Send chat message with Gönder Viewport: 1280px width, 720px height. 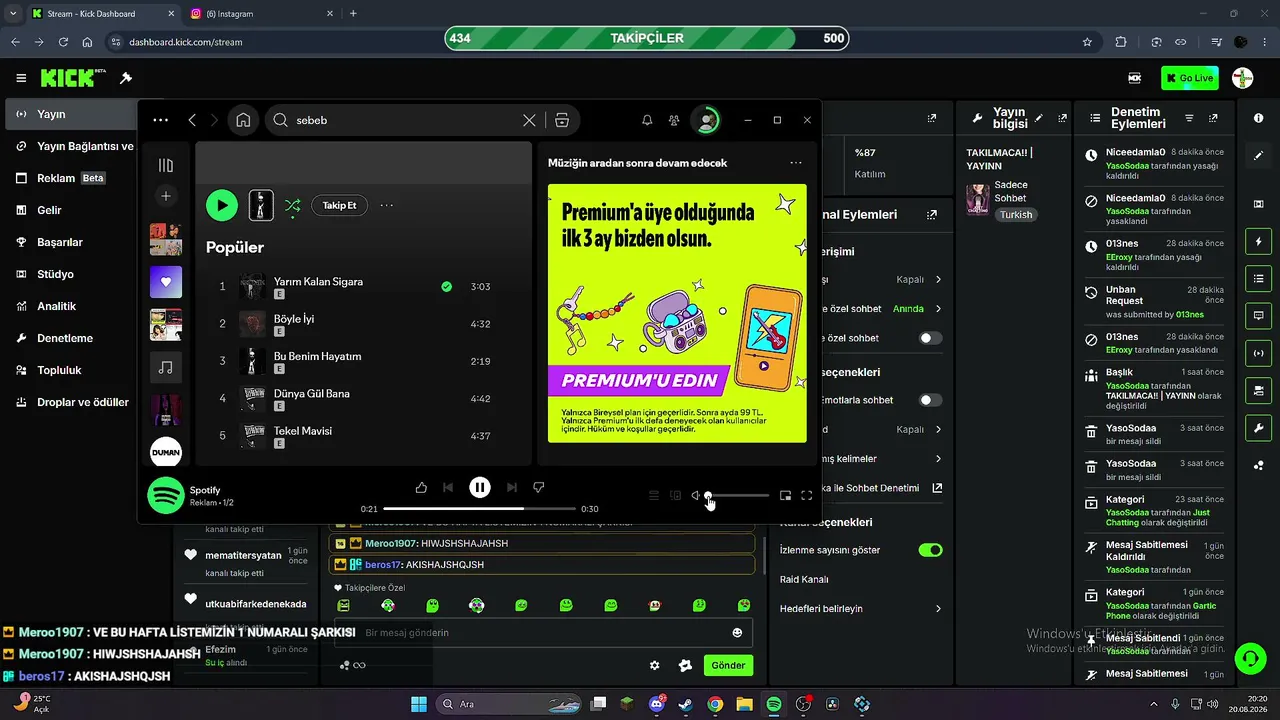pos(728,665)
